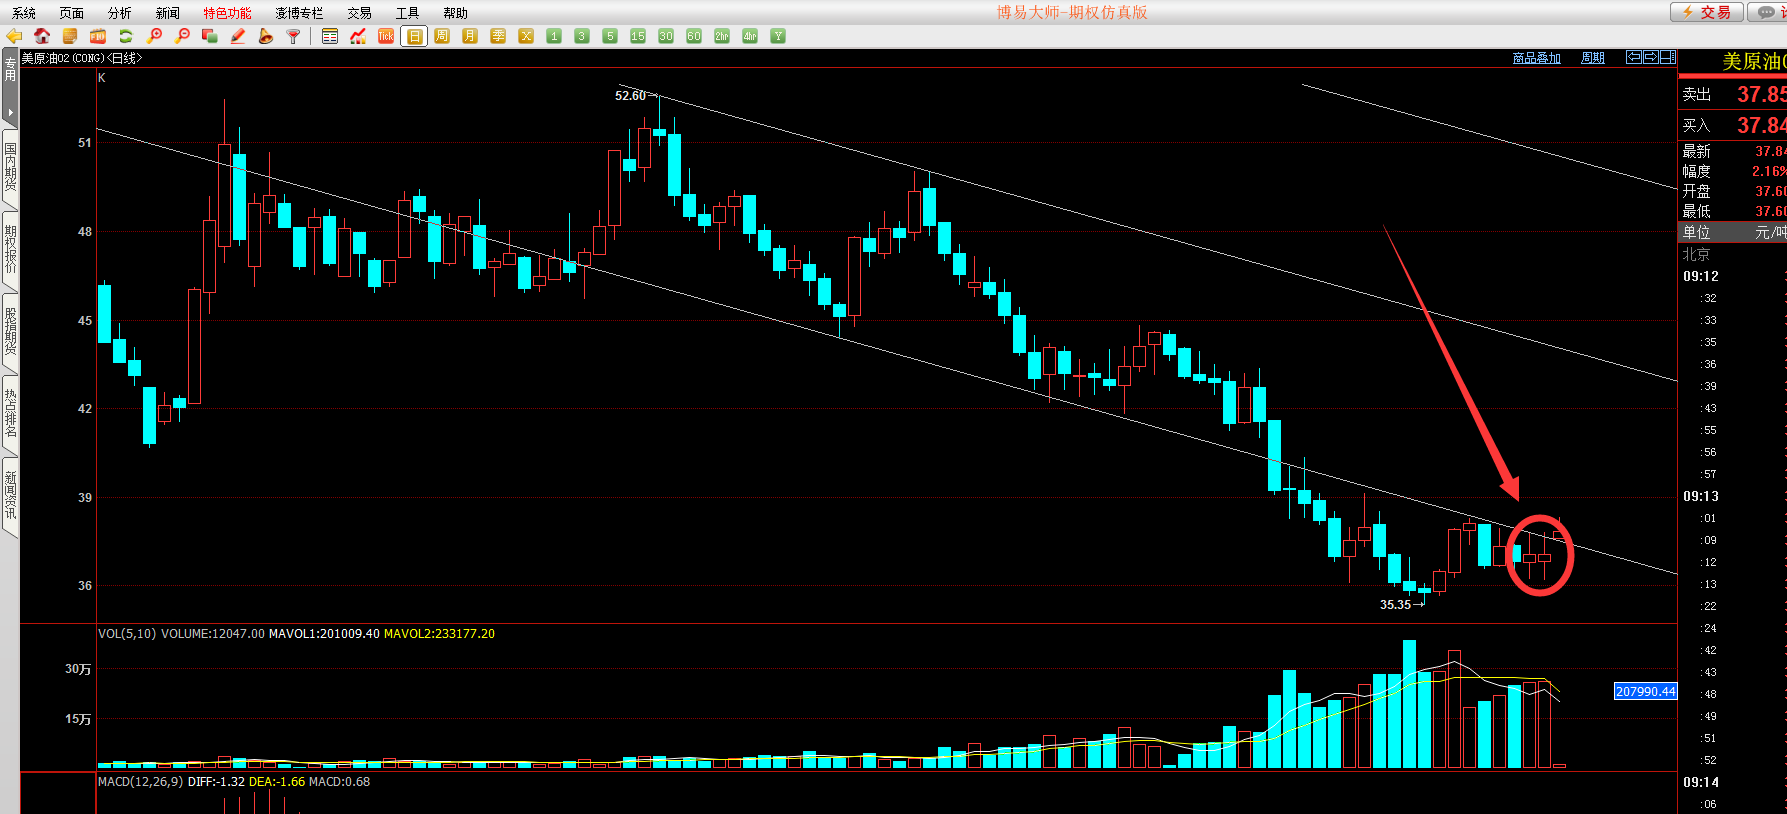Open the 周期 period dropdown link
The image size is (1787, 814).
click(1592, 58)
